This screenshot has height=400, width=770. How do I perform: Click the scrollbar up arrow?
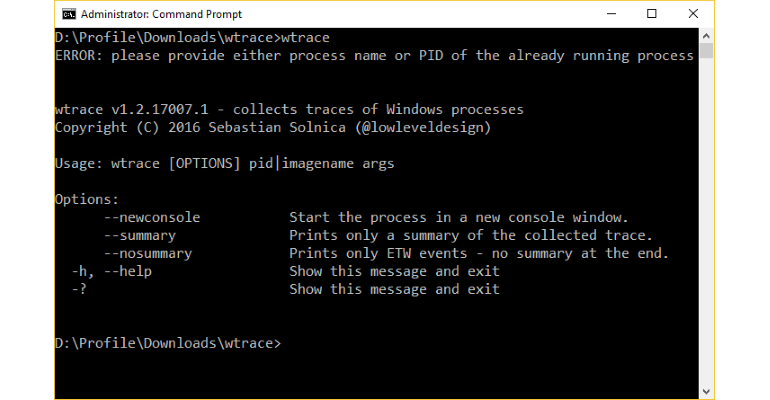point(706,36)
